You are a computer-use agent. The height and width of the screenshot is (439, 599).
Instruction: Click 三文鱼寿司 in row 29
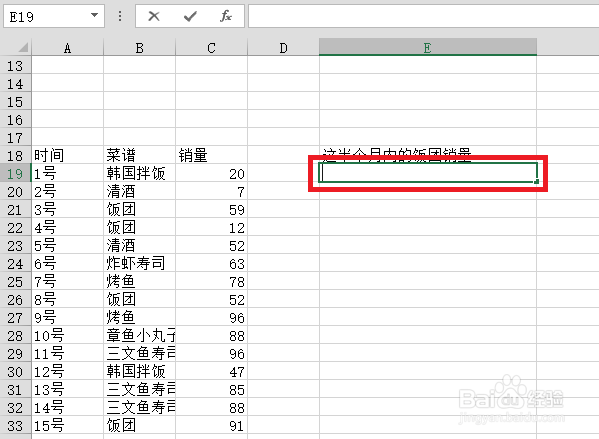pyautogui.click(x=139, y=353)
